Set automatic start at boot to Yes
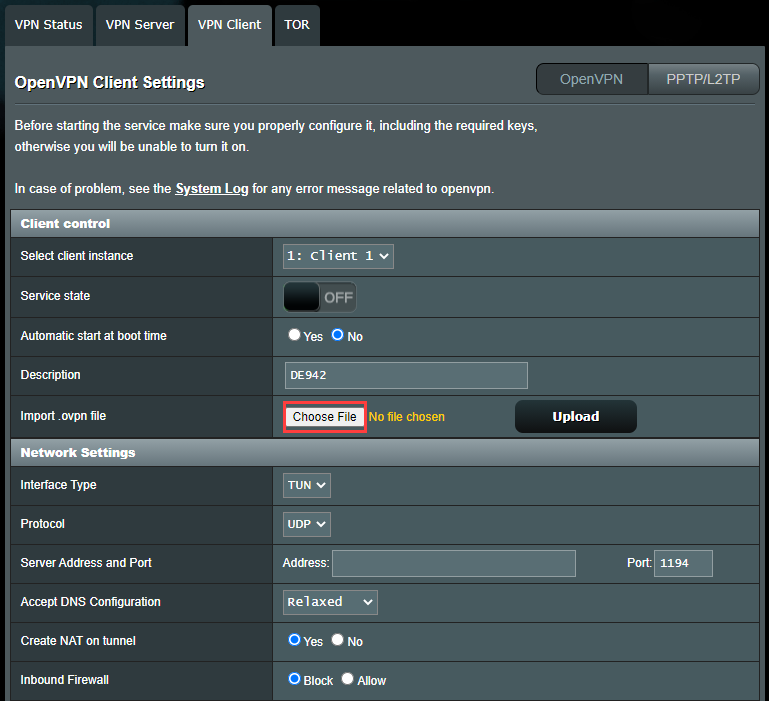The height and width of the screenshot is (701, 769). [294, 336]
